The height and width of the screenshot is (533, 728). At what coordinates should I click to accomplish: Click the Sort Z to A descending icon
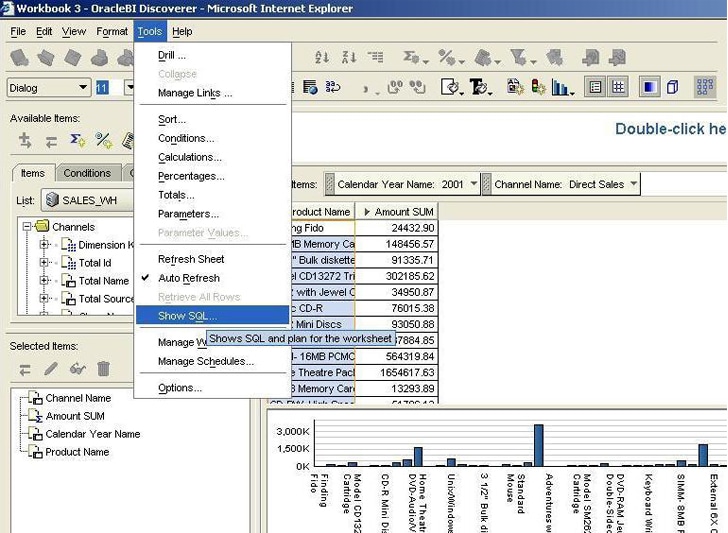(x=349, y=57)
